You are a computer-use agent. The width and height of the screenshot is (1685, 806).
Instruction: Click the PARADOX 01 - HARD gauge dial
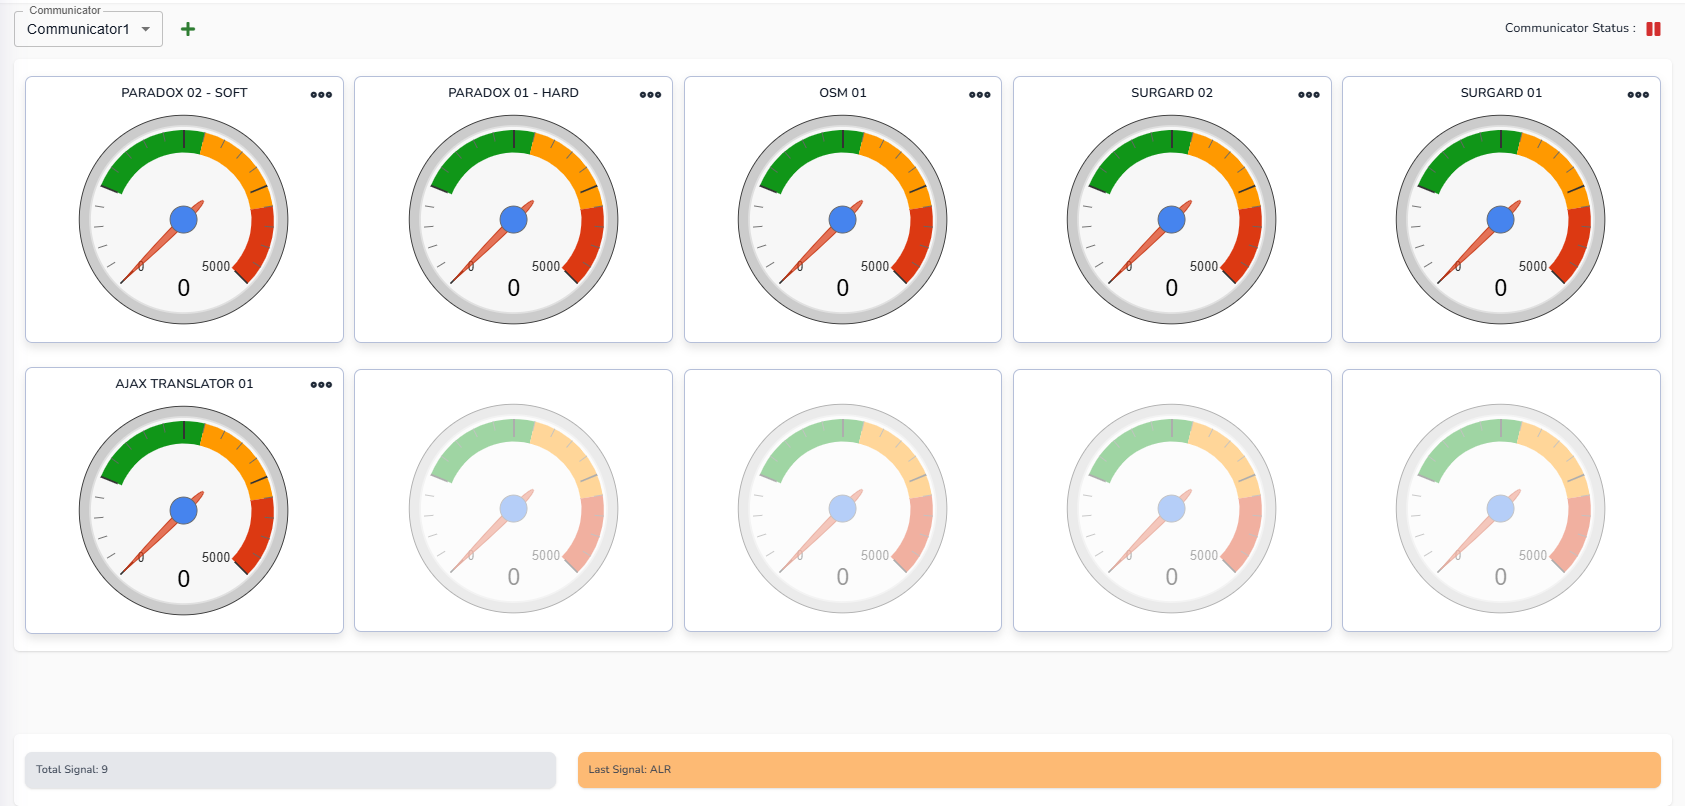tap(513, 220)
